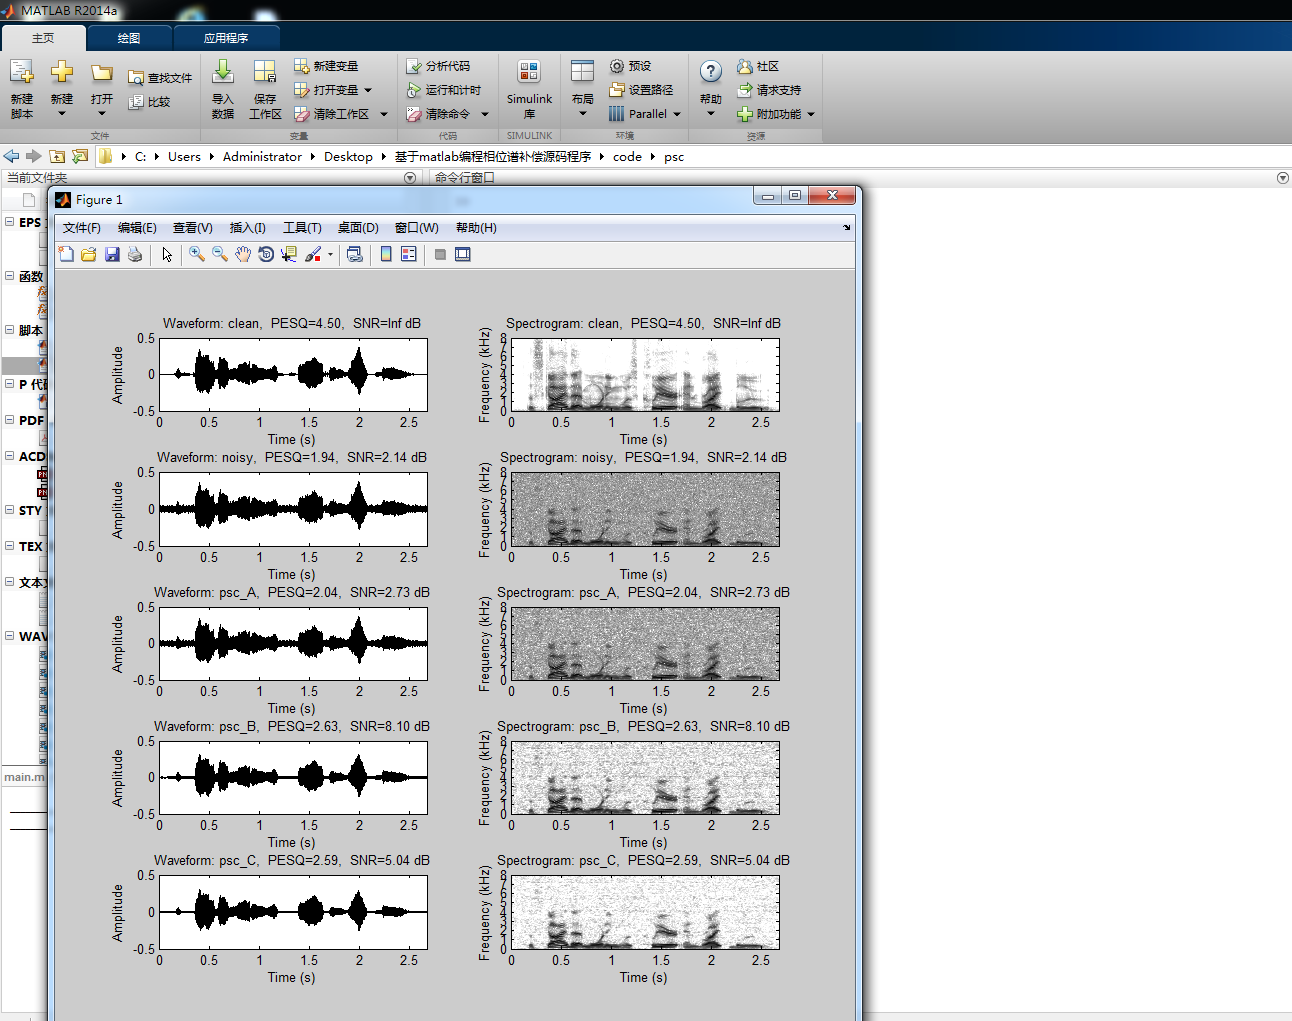This screenshot has height=1021, width=1292.
Task: Select the Brush data tool
Action: coord(313,254)
